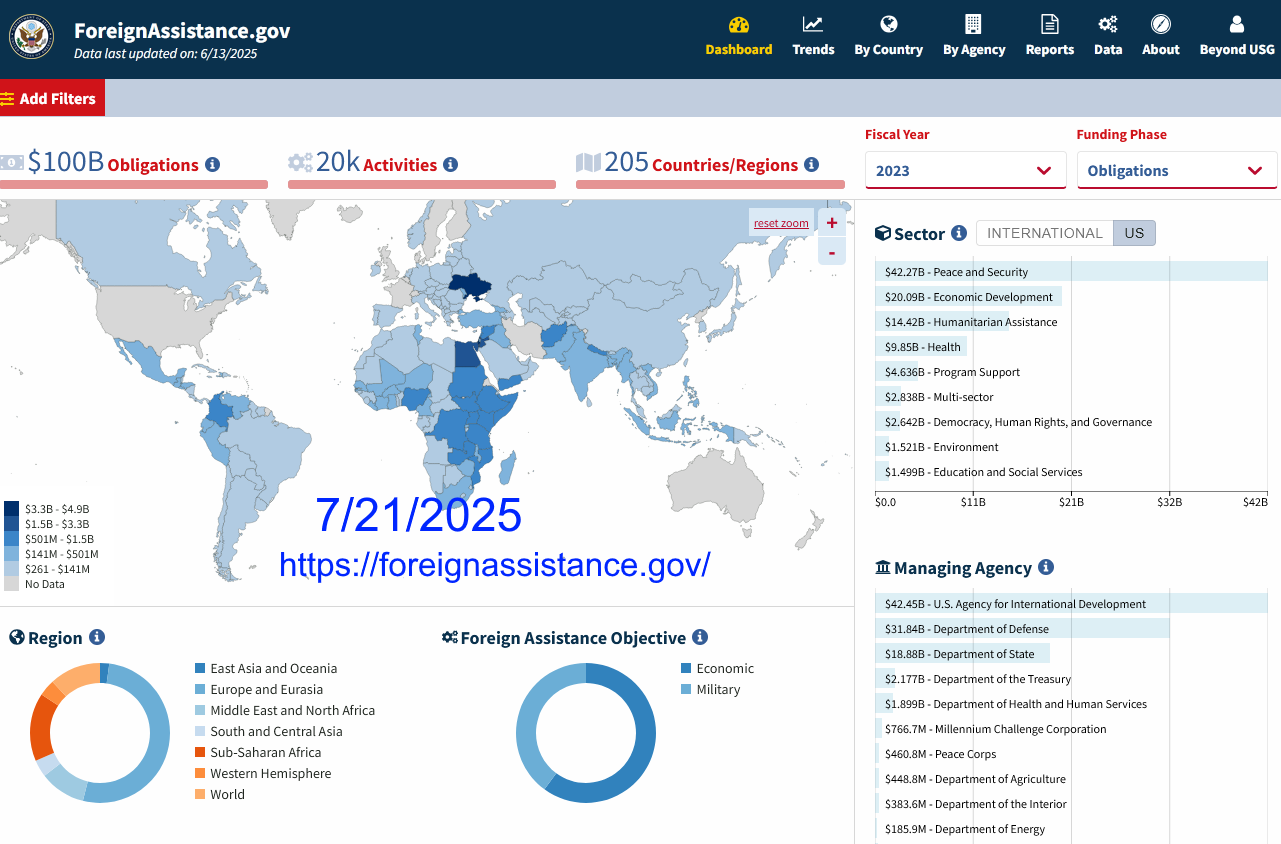
Task: Click the By Agency building icon
Action: tap(973, 24)
